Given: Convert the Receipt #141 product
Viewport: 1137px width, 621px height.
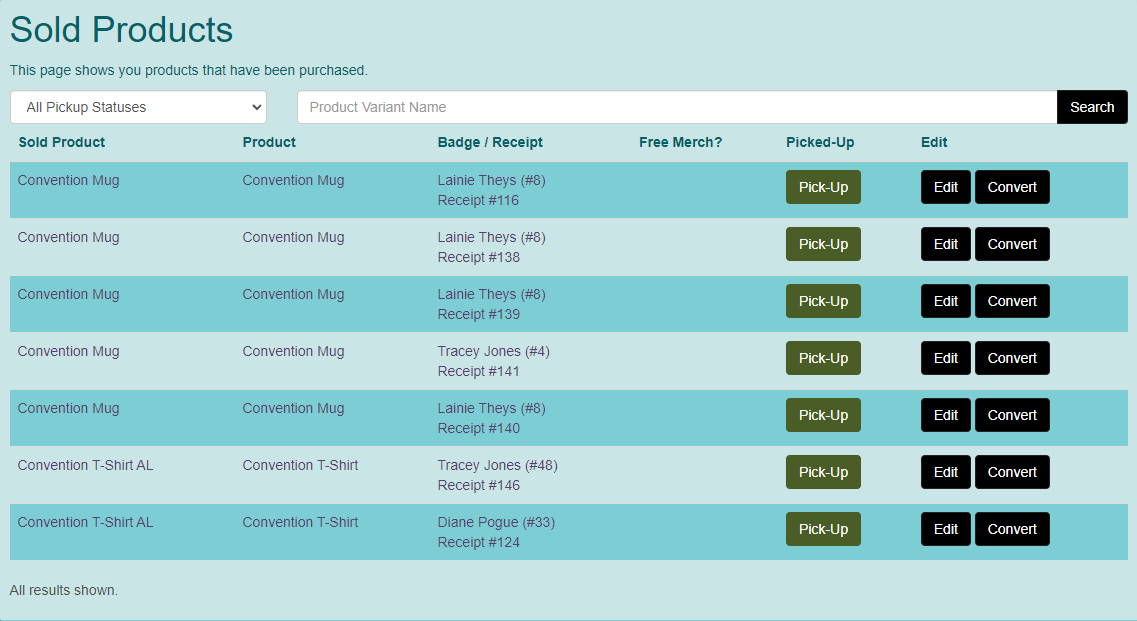Looking at the screenshot, I should click(x=1012, y=358).
